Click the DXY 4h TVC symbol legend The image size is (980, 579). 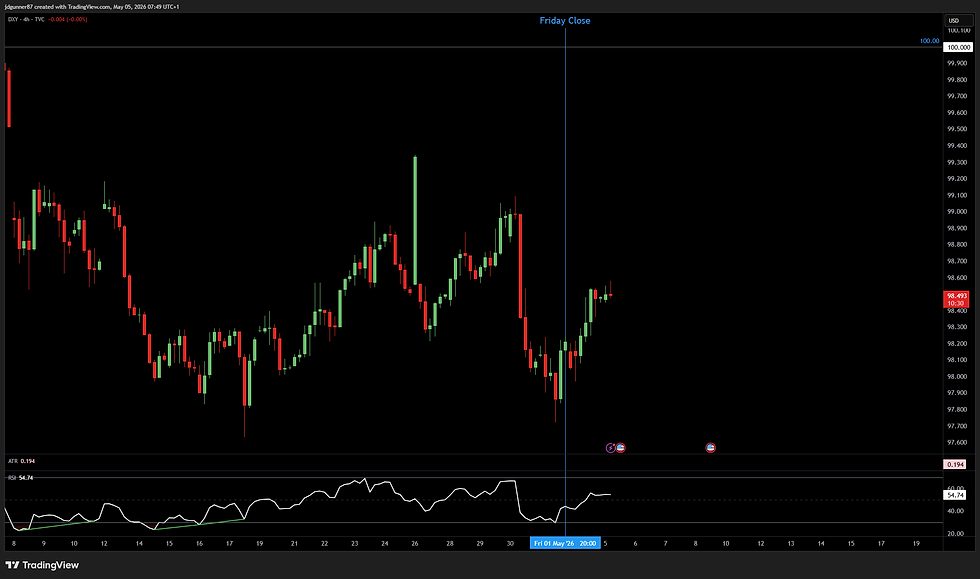pyautogui.click(x=26, y=19)
